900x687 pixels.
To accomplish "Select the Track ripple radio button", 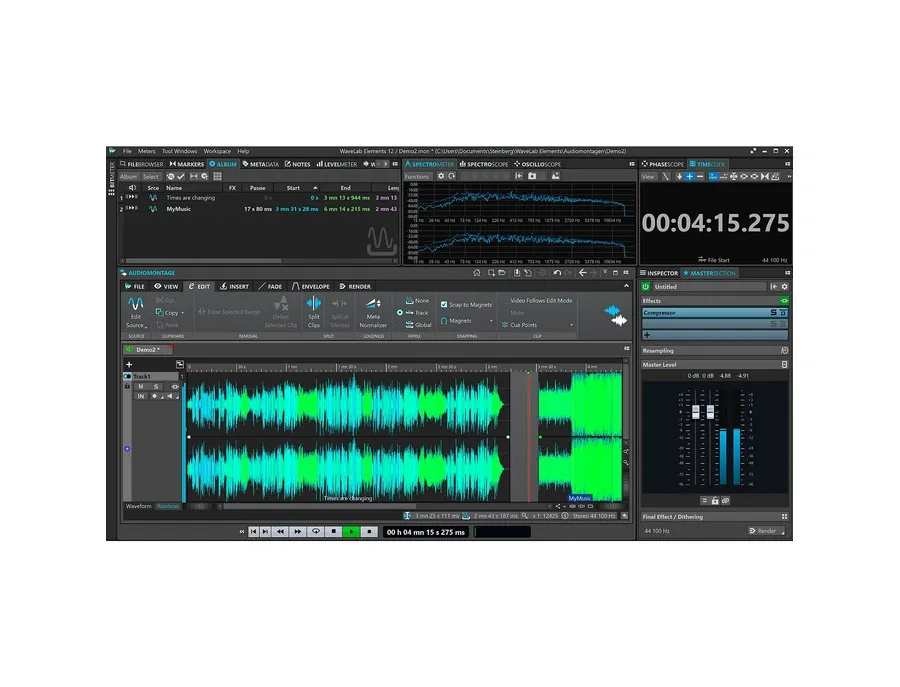I will [x=400, y=313].
